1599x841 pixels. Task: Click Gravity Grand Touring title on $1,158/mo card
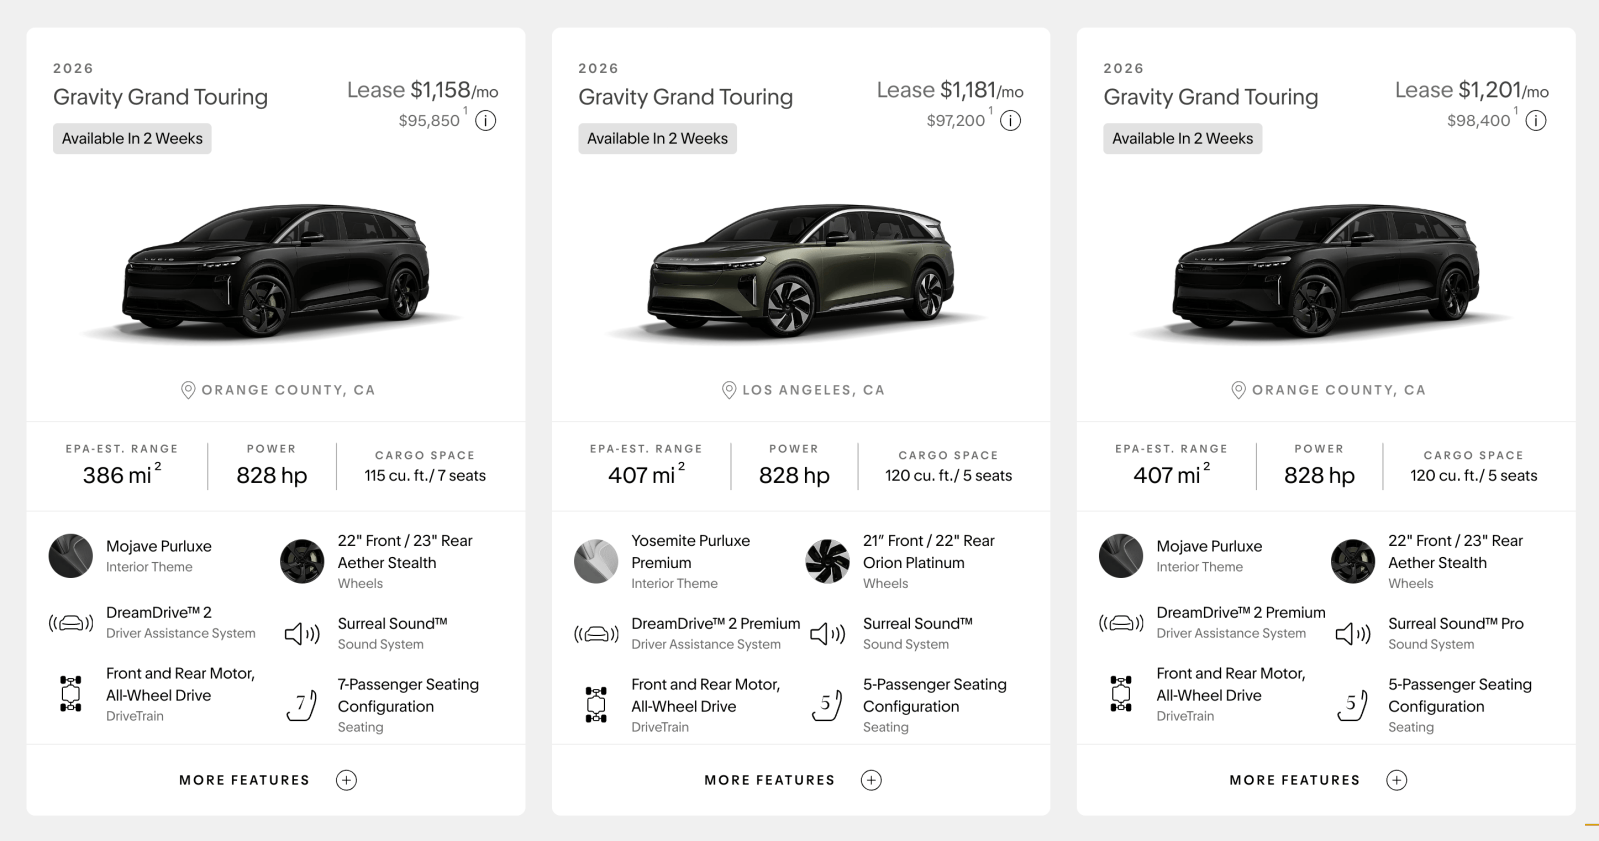point(160,97)
